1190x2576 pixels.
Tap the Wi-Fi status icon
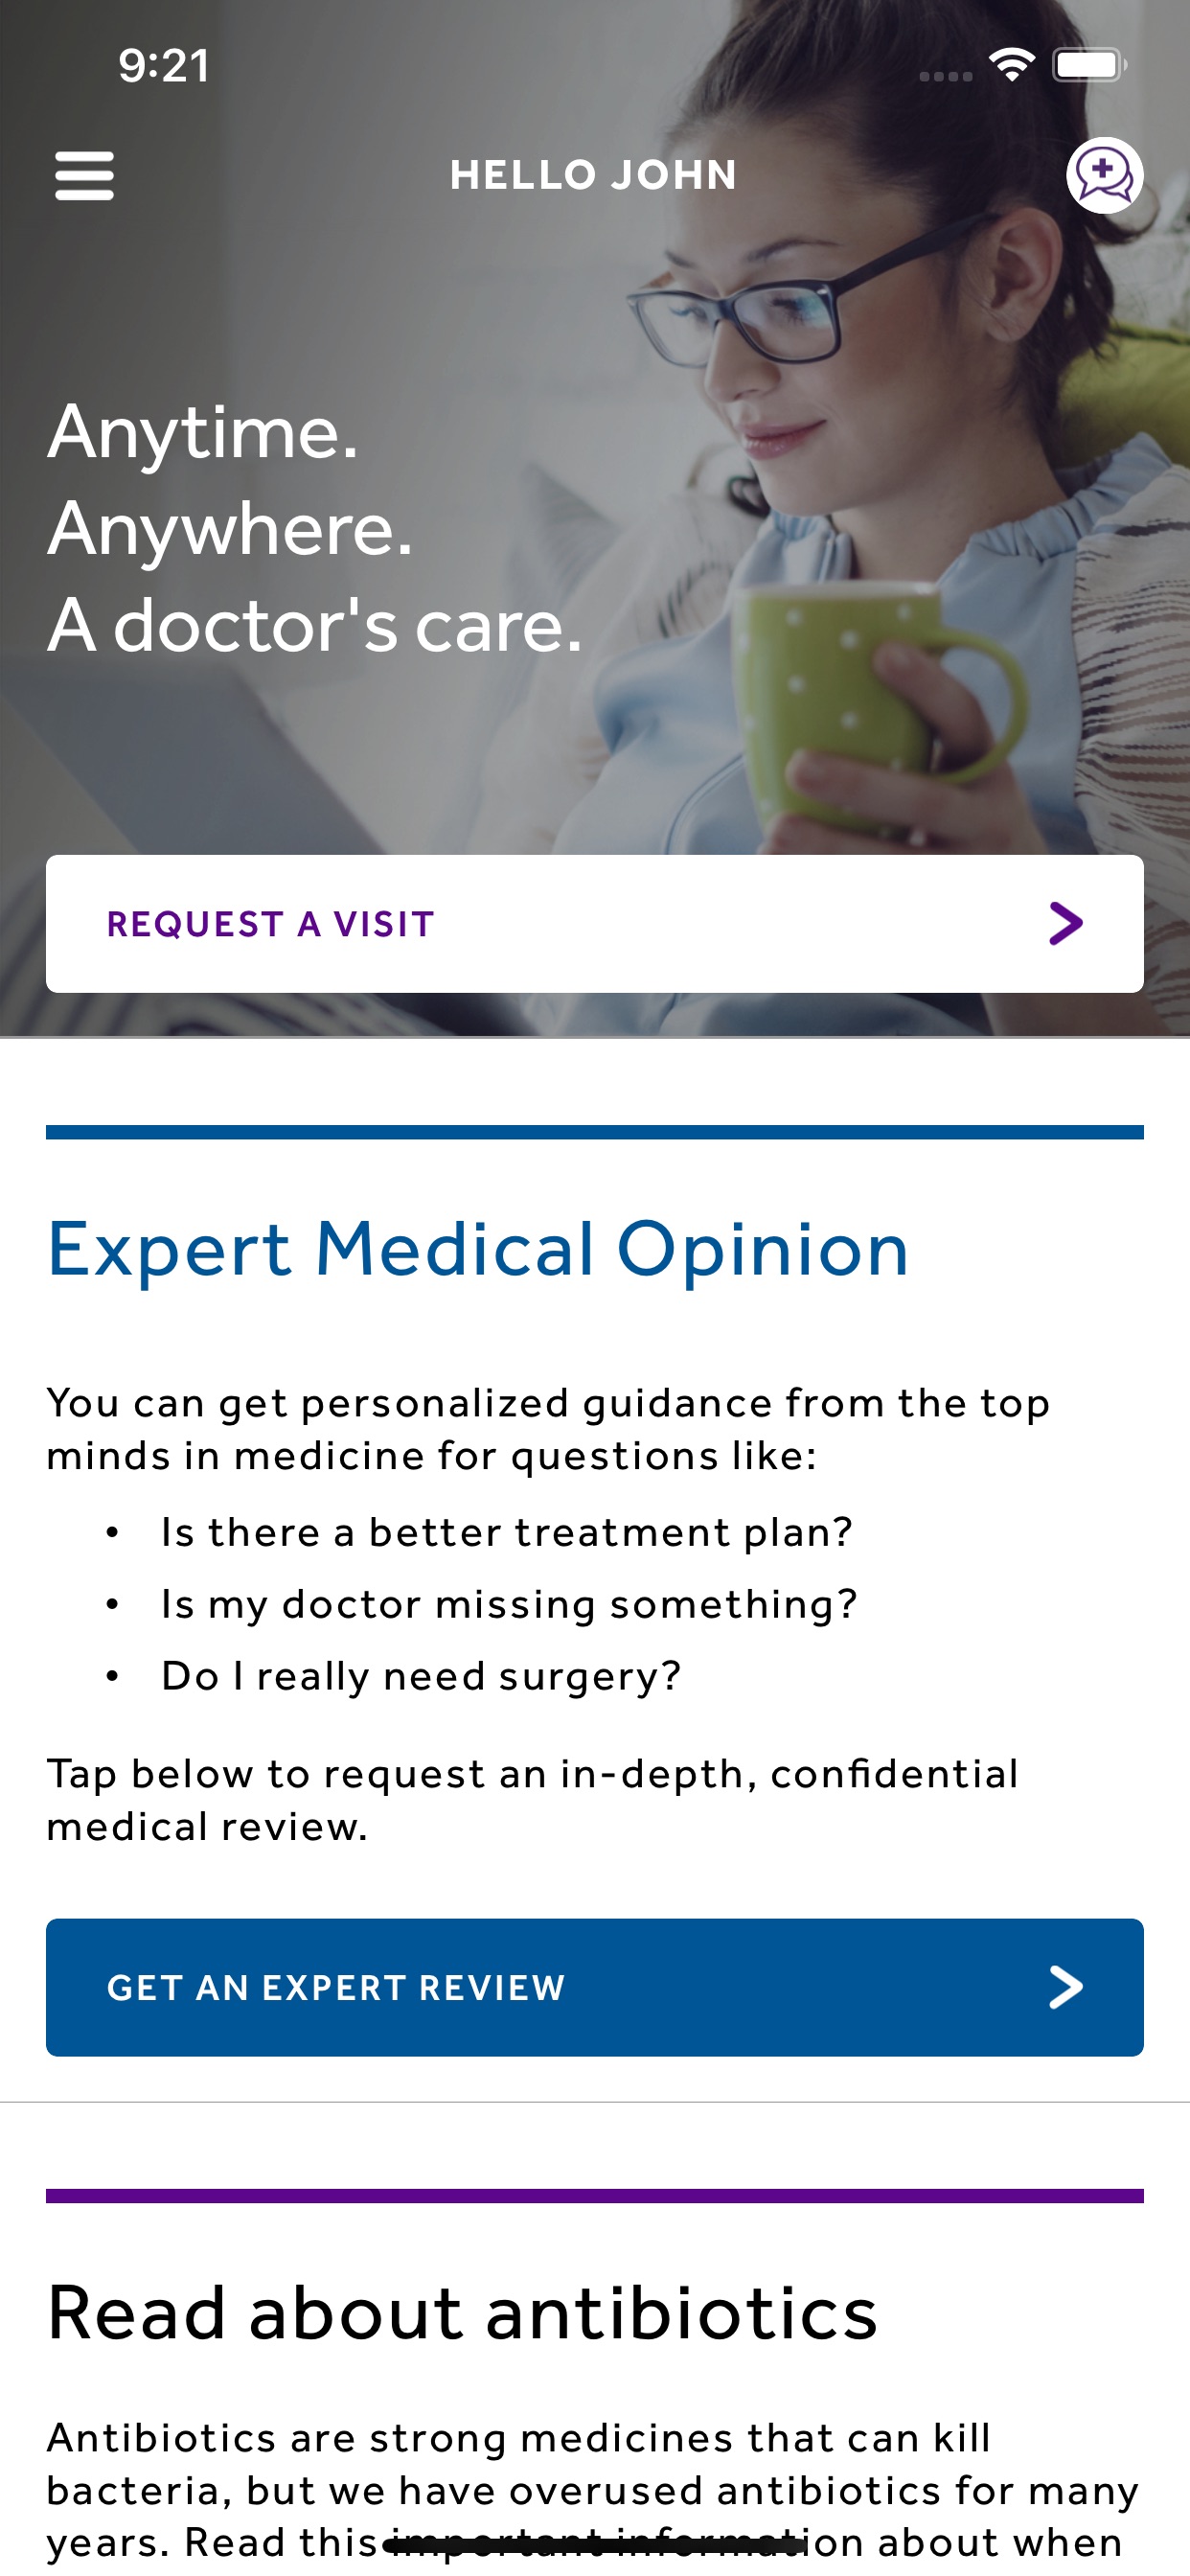click(x=1011, y=65)
